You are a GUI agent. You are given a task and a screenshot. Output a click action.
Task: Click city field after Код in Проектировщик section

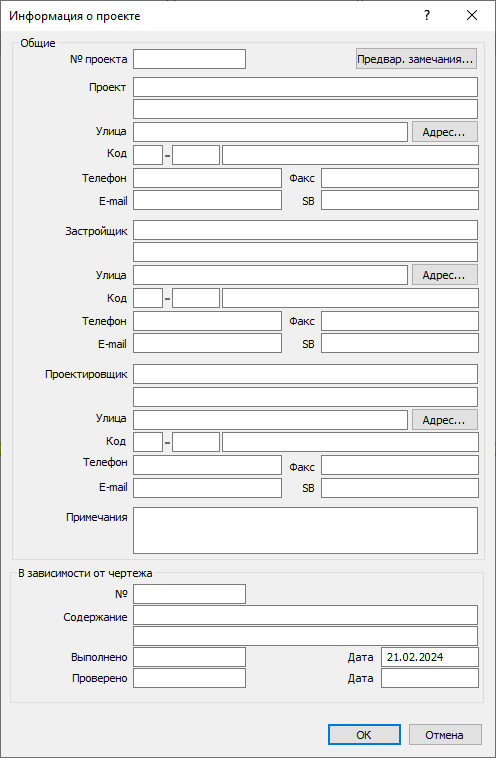pos(350,442)
